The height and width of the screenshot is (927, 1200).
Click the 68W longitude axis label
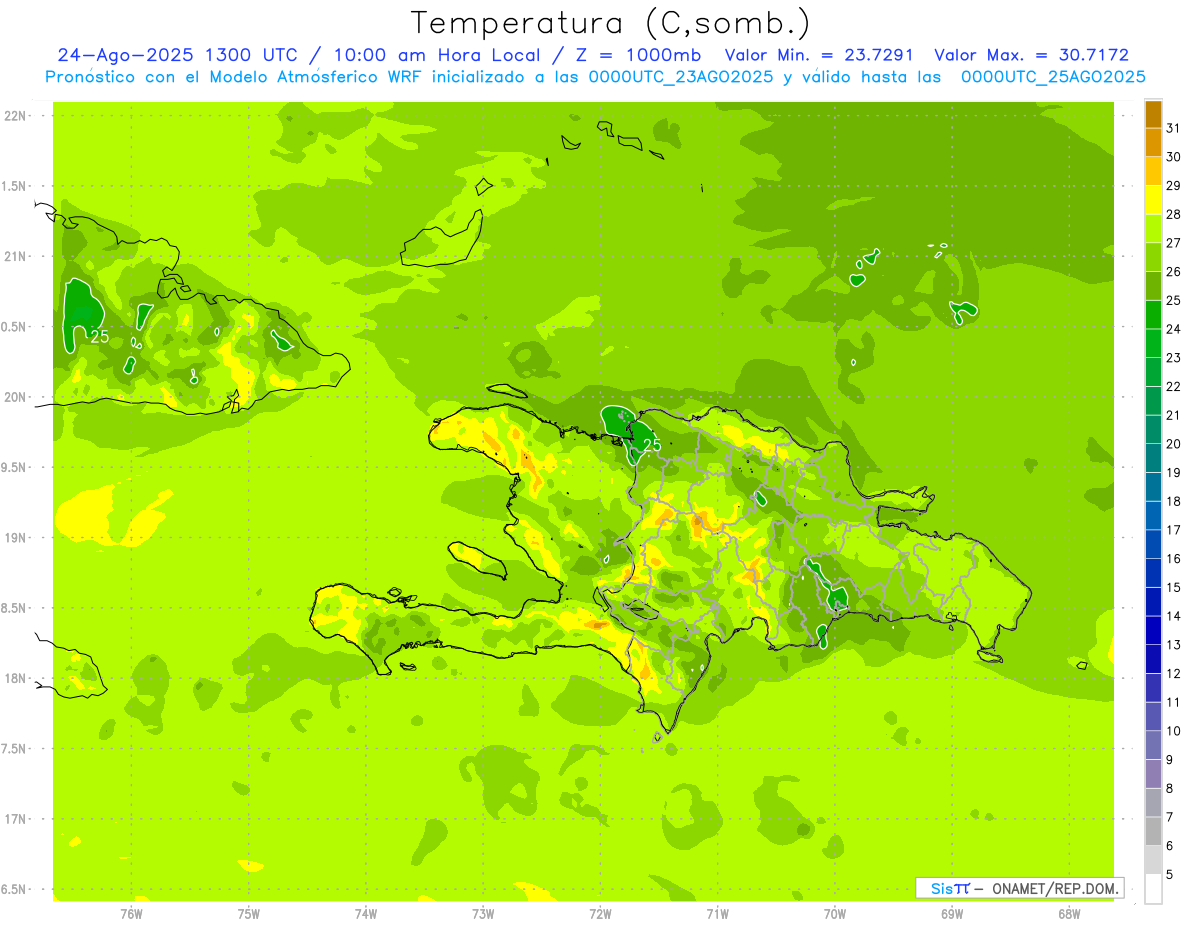tap(1068, 913)
